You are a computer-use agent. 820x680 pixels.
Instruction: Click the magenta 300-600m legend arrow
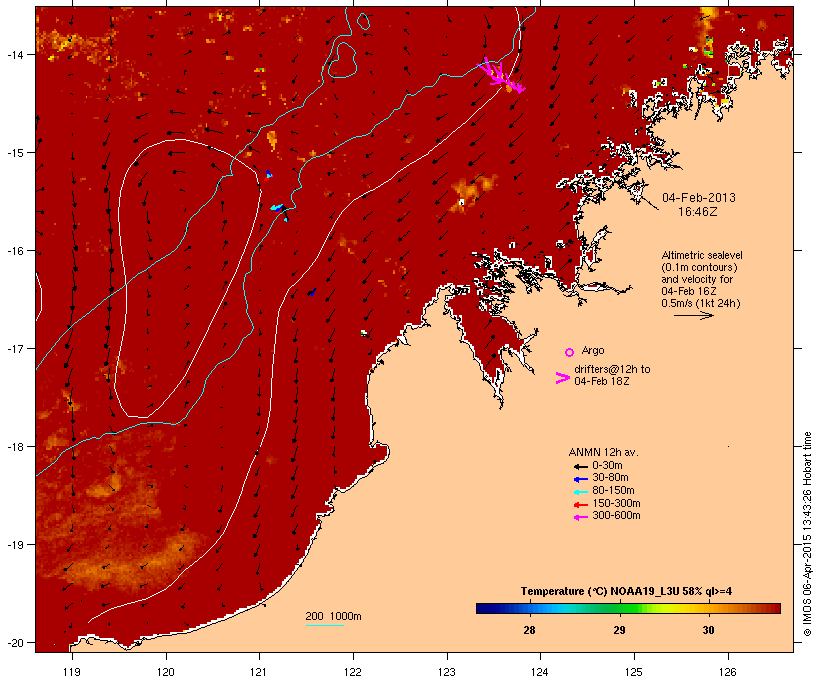click(x=581, y=517)
